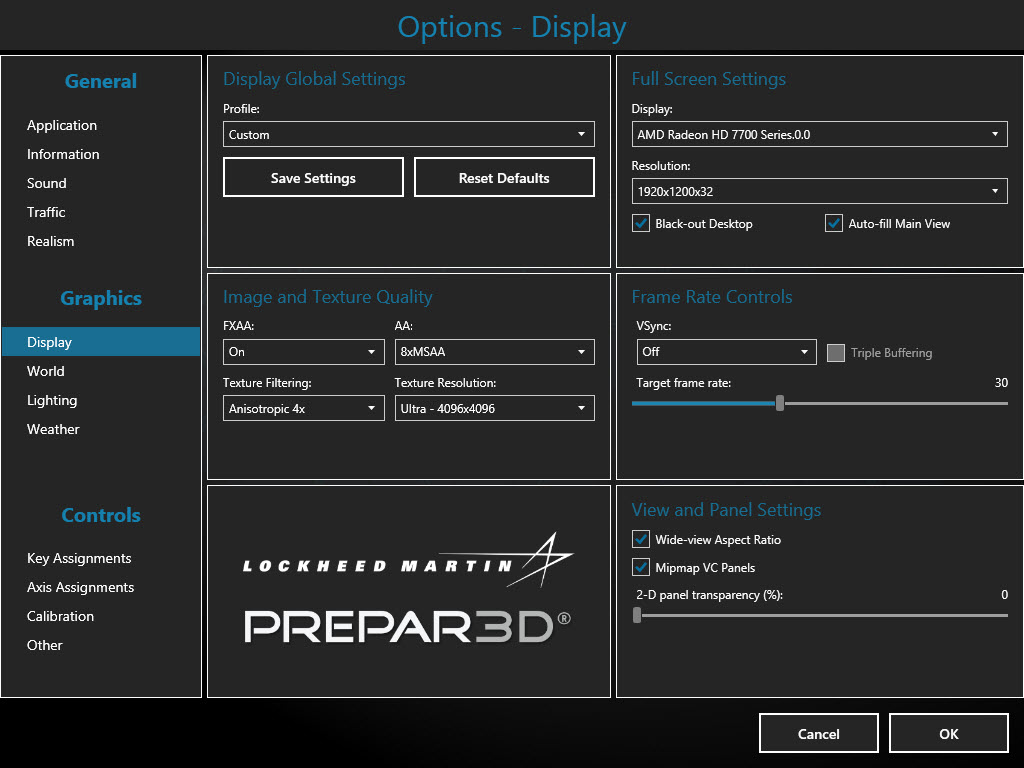Open the Lighting settings page
This screenshot has width=1024, height=768.
tap(52, 400)
